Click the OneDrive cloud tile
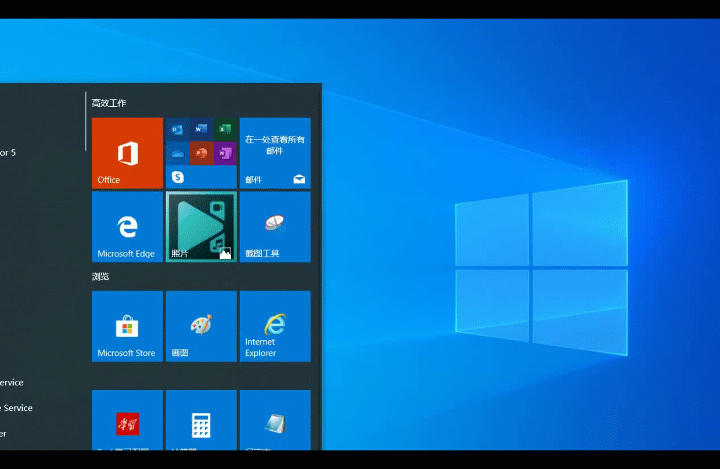The height and width of the screenshot is (469, 720). (x=178, y=153)
